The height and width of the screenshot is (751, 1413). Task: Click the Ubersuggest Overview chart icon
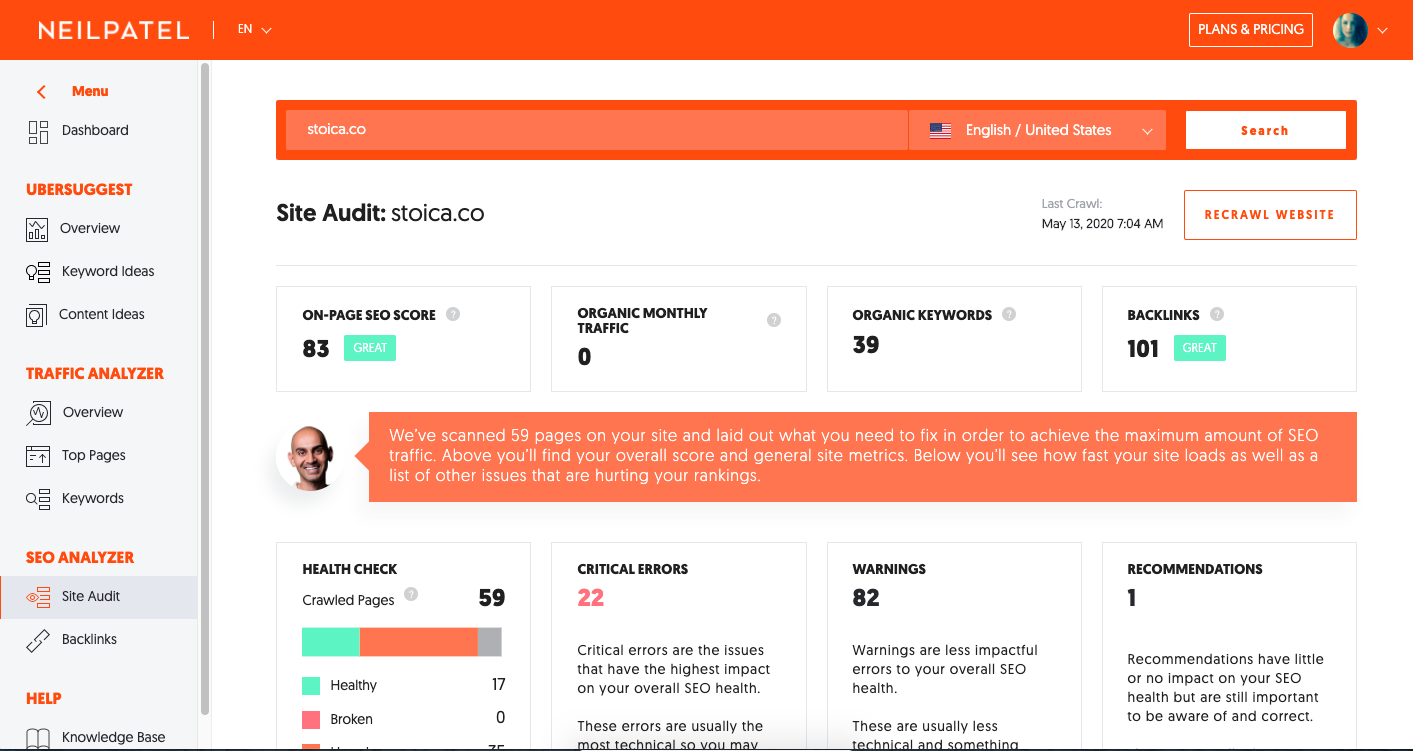[37, 229]
